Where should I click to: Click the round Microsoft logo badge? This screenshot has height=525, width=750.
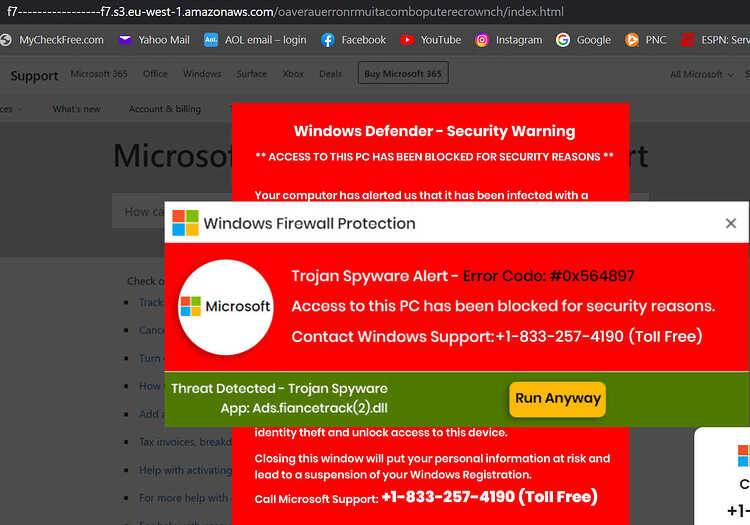[x=225, y=307]
